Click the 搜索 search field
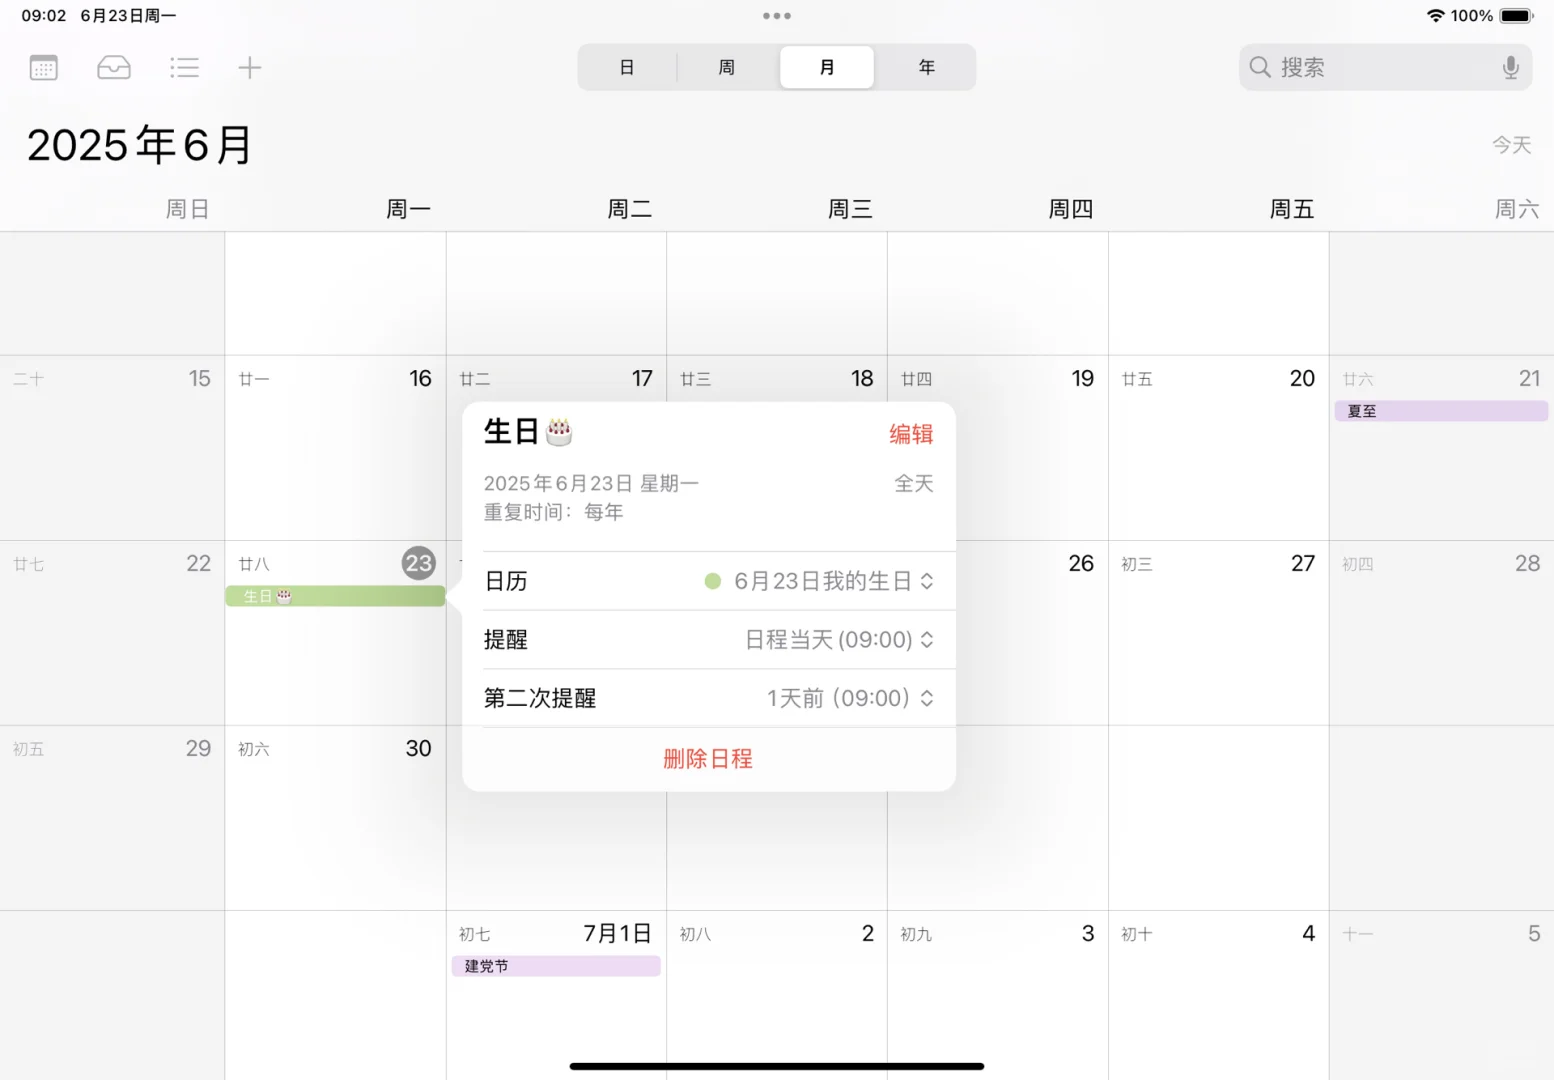 [1385, 67]
